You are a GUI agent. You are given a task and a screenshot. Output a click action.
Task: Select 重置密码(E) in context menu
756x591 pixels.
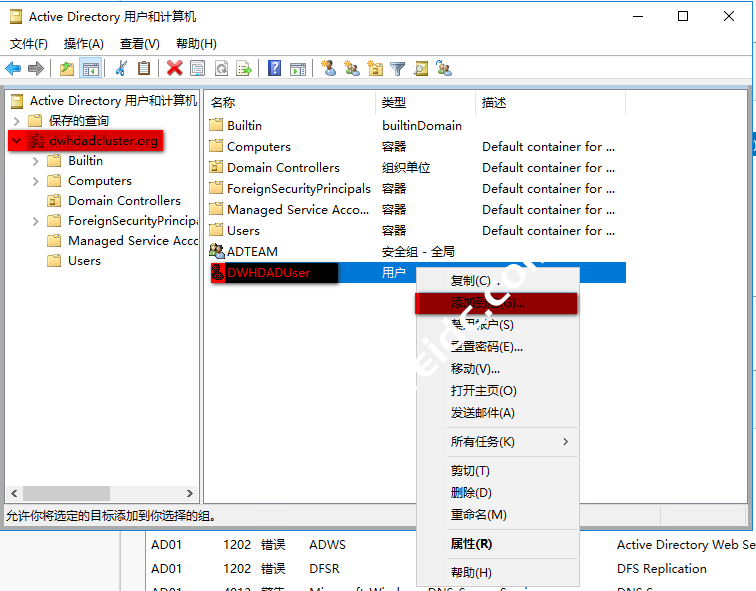tap(486, 347)
